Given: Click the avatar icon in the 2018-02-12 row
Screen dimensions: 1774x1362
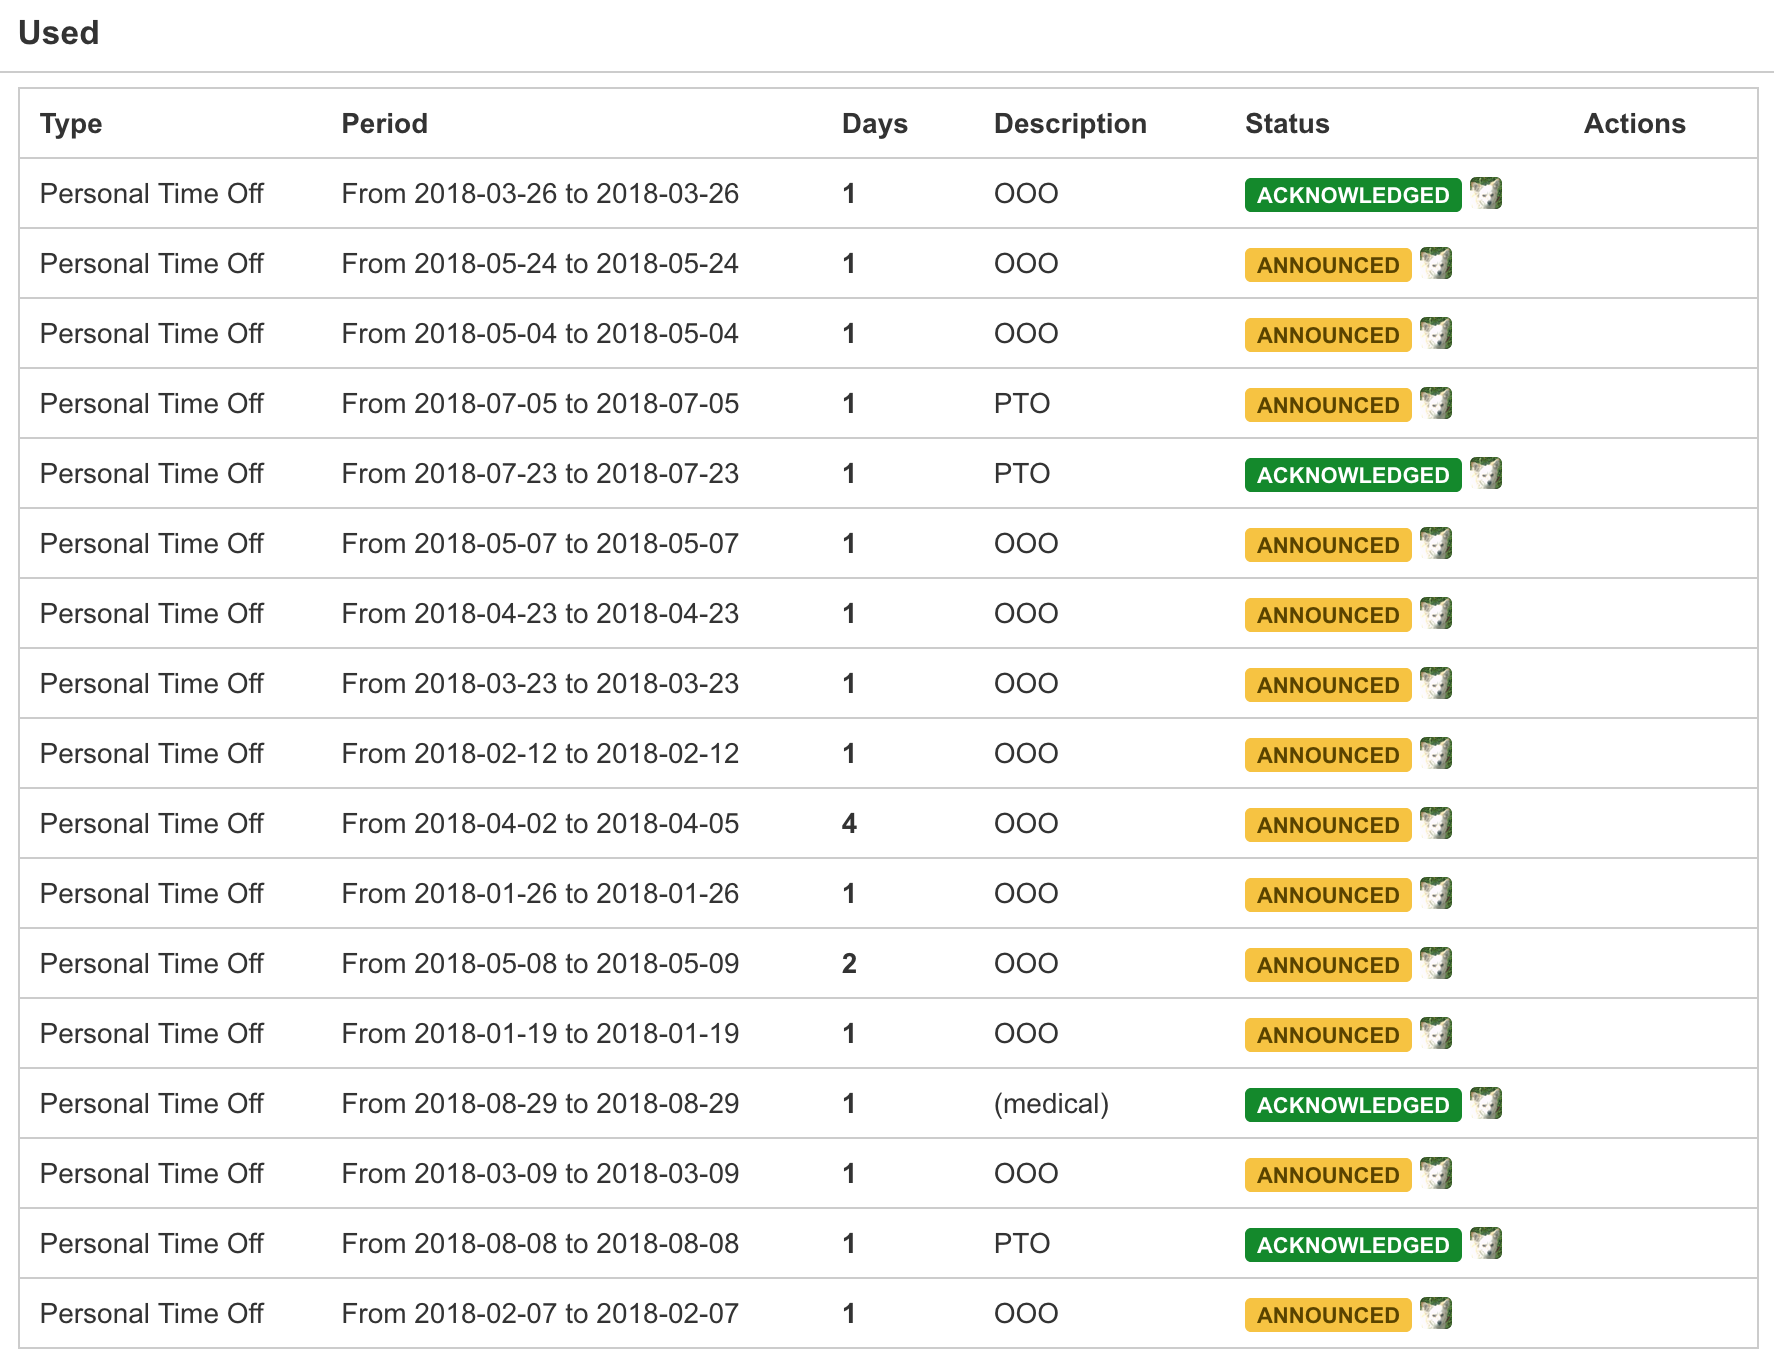Looking at the screenshot, I should (x=1436, y=753).
